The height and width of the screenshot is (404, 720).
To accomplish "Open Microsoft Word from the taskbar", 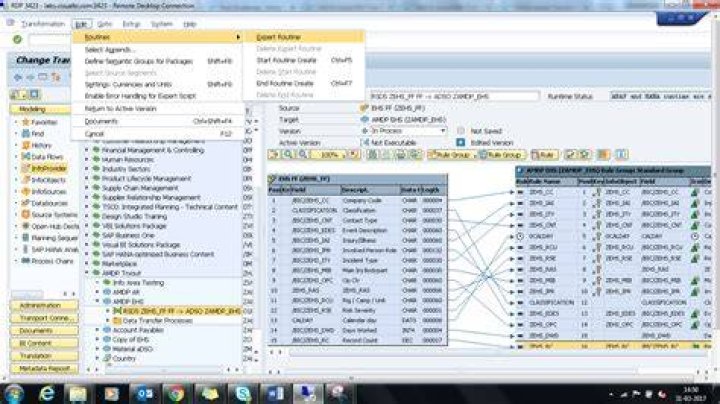I will 274,393.
